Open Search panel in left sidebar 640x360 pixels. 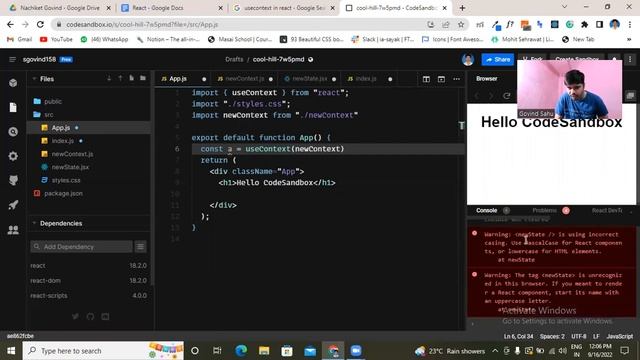click(13, 132)
